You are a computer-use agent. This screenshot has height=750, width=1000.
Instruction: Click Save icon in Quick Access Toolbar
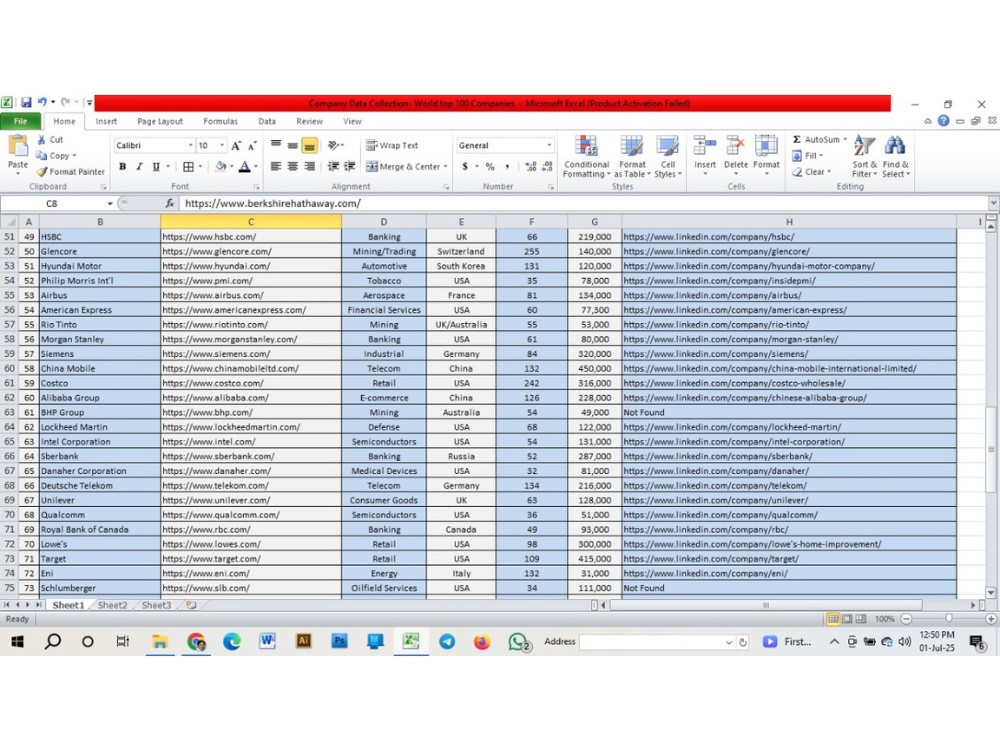[x=26, y=102]
